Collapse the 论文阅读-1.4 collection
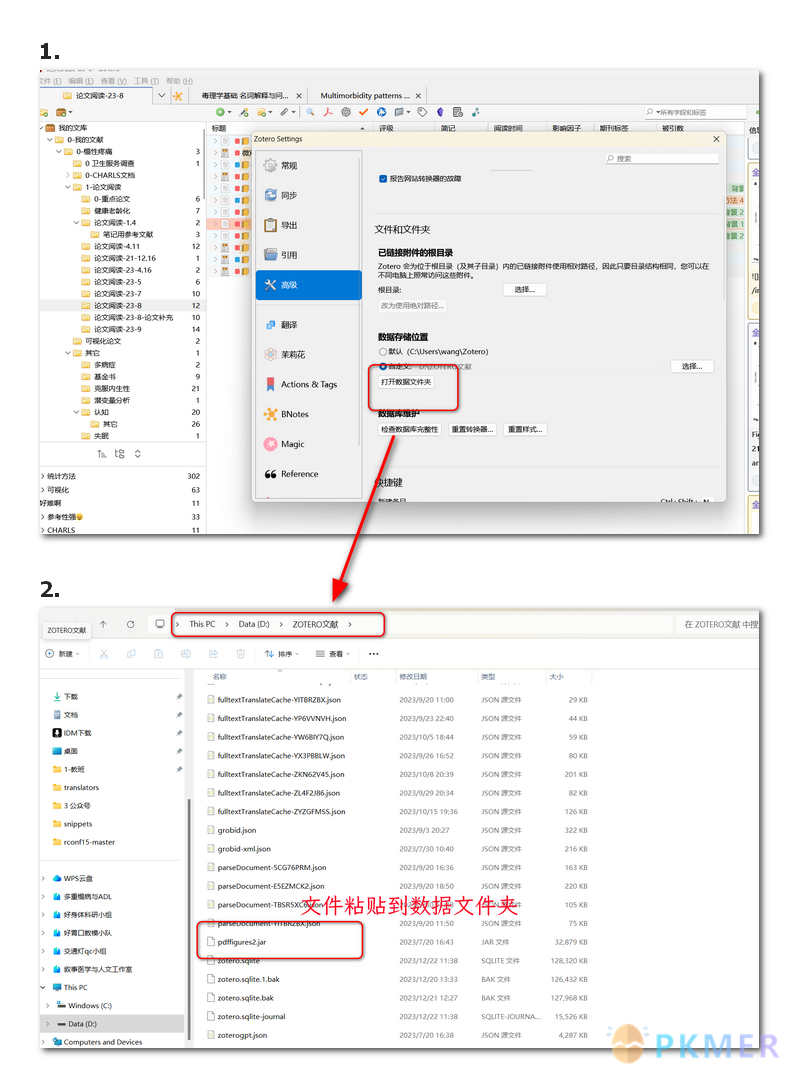Viewport: 800px width, 1089px height. (76, 223)
